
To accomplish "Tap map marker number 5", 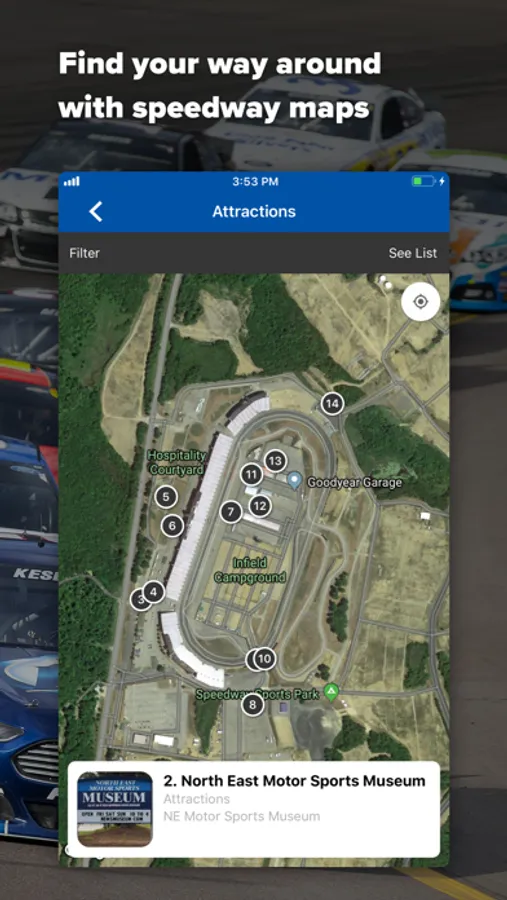I will tap(166, 496).
